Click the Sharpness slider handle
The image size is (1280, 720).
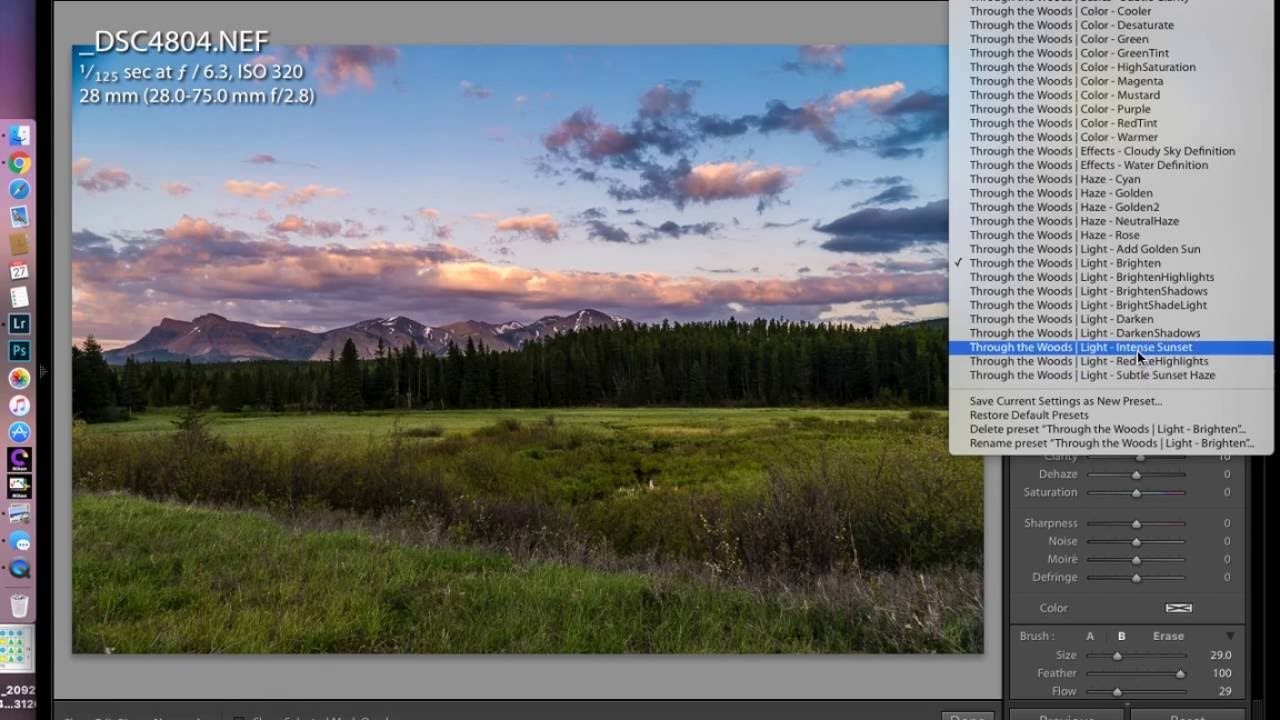point(1136,524)
